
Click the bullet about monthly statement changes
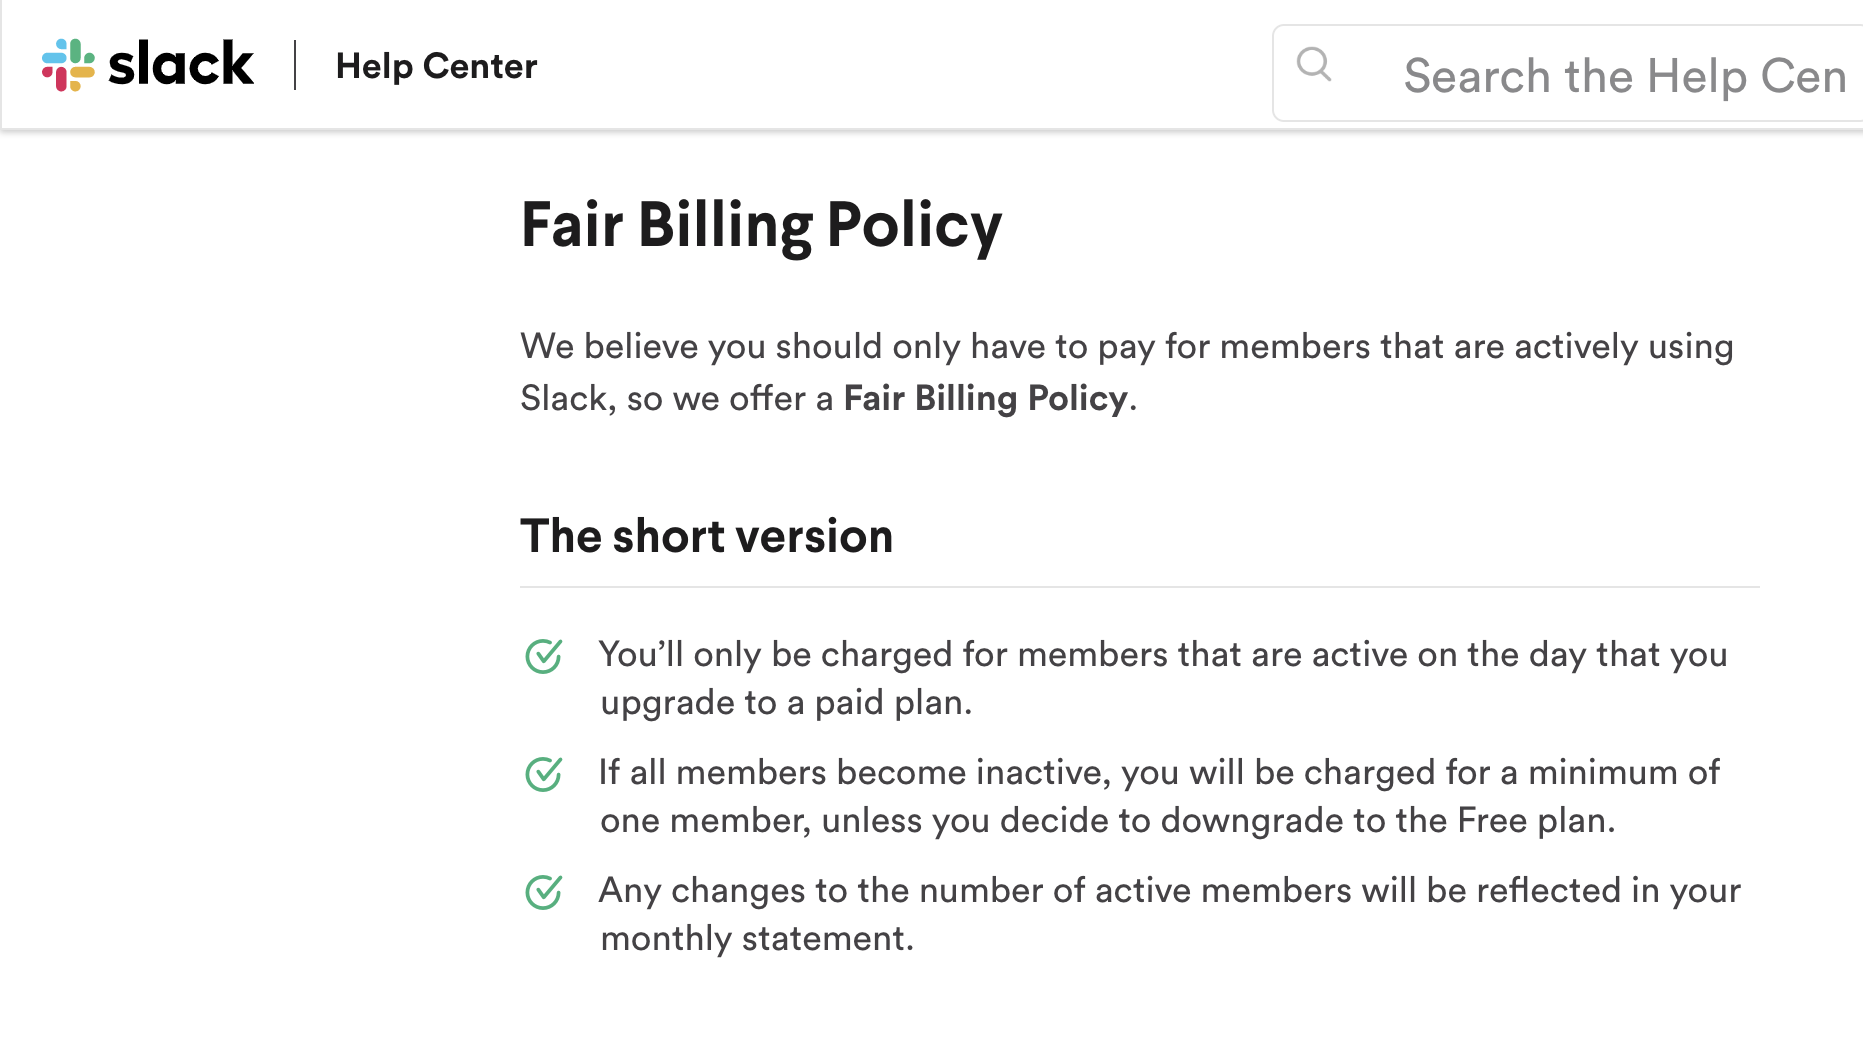tap(1170, 914)
